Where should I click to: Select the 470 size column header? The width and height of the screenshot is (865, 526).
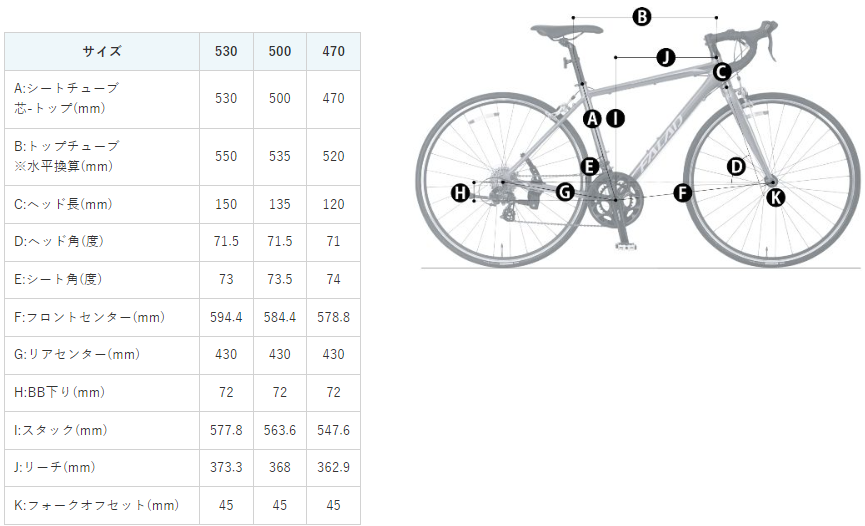point(333,51)
